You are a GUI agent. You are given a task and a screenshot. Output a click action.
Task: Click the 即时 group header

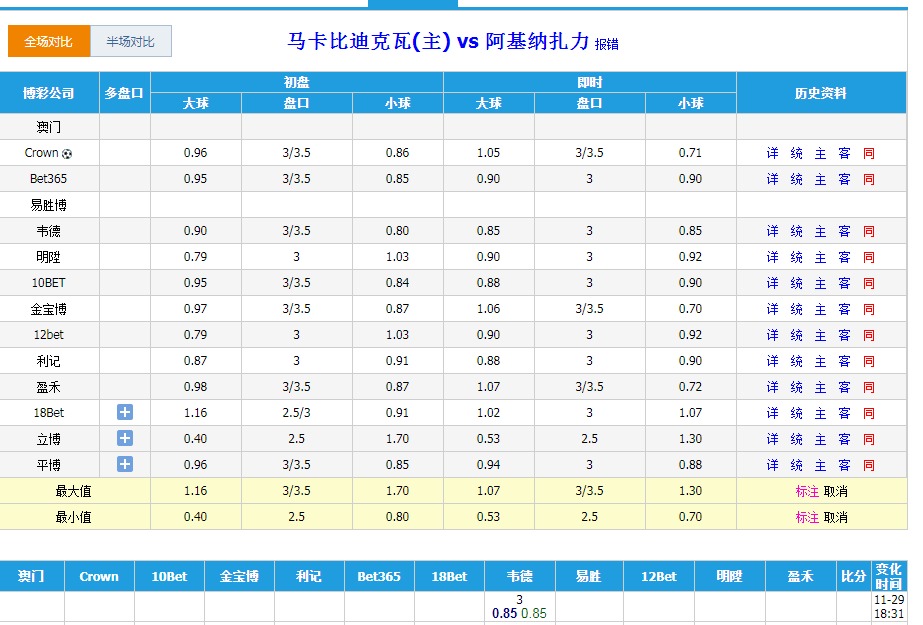click(x=590, y=82)
